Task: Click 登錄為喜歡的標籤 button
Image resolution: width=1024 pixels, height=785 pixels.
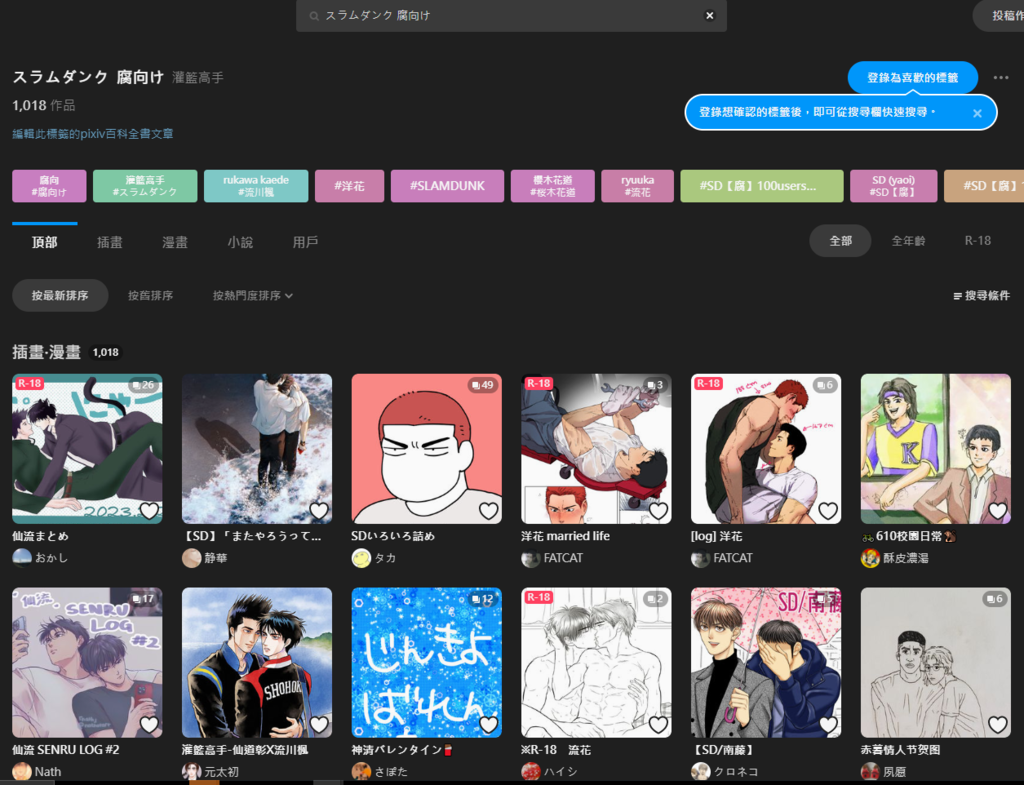Action: (912, 78)
